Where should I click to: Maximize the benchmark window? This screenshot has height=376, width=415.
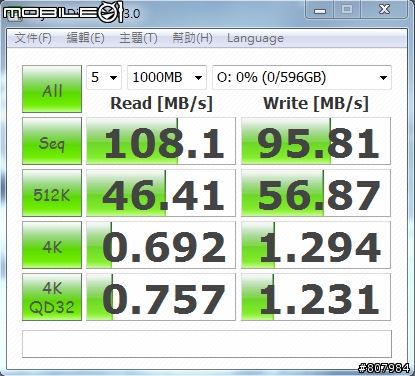(x=347, y=10)
